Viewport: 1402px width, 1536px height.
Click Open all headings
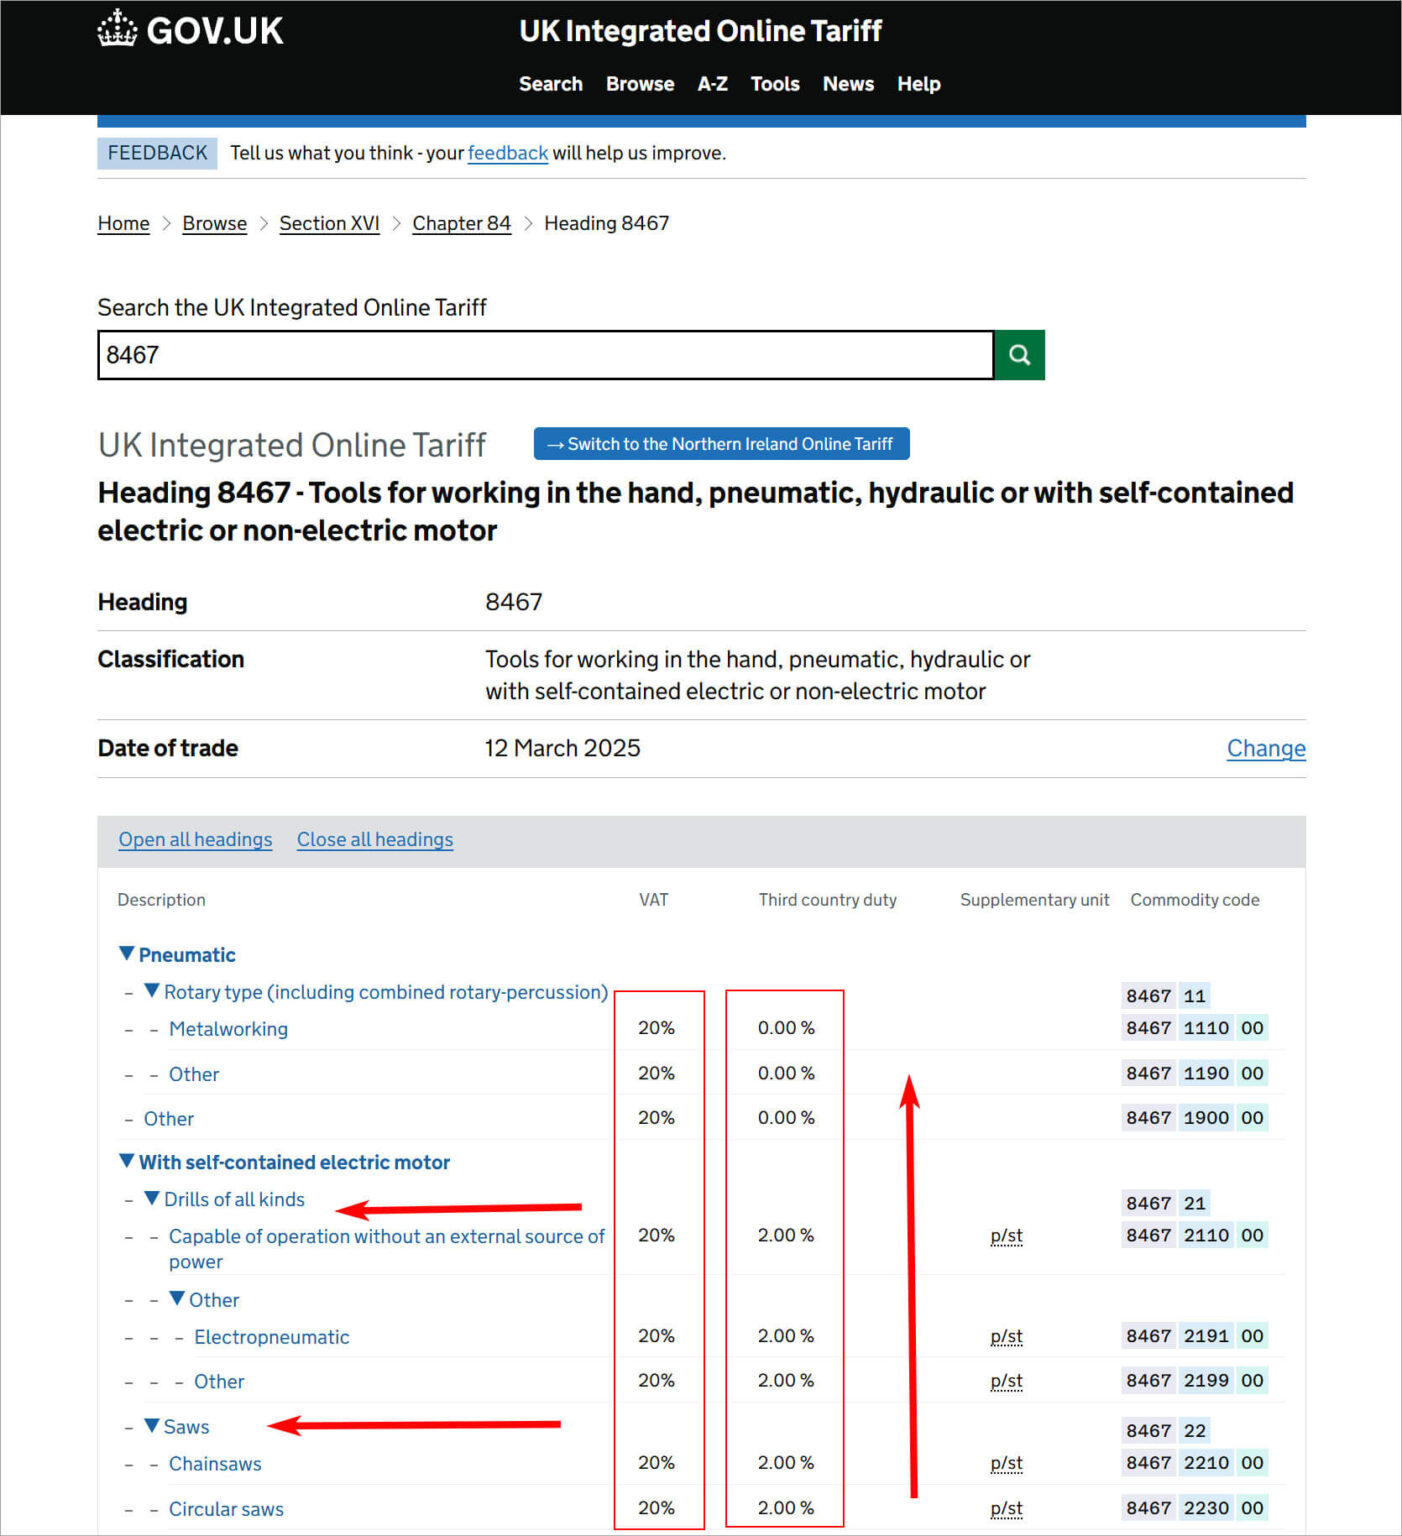195,839
